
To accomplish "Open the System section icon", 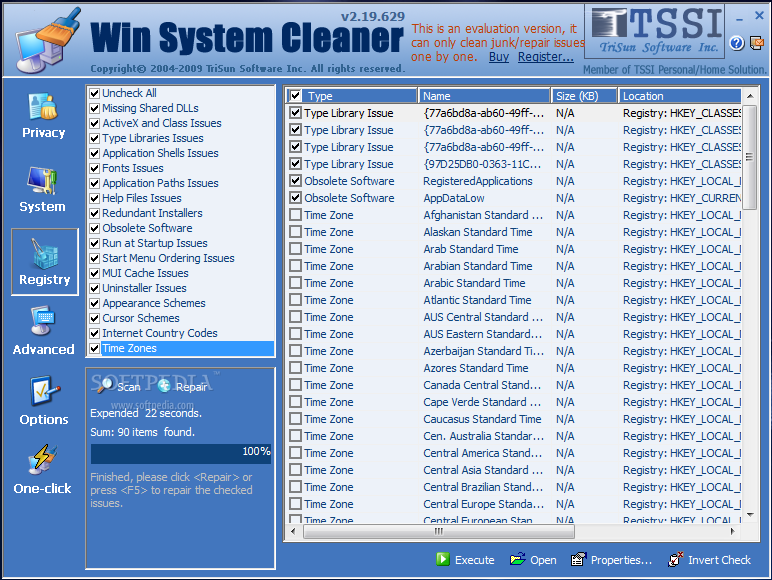I will click(42, 181).
